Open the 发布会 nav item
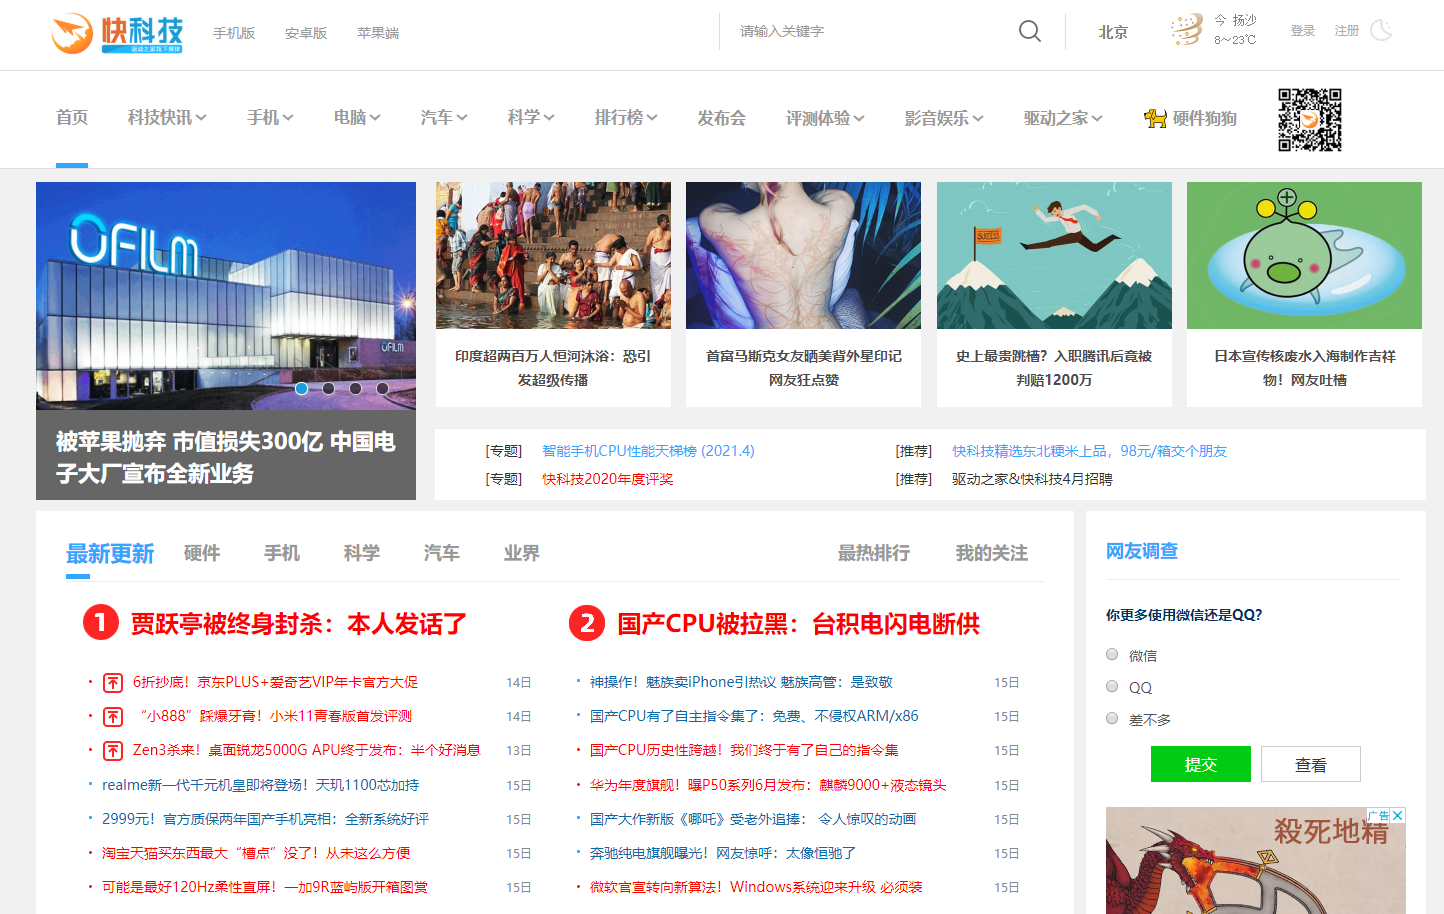 click(x=722, y=118)
